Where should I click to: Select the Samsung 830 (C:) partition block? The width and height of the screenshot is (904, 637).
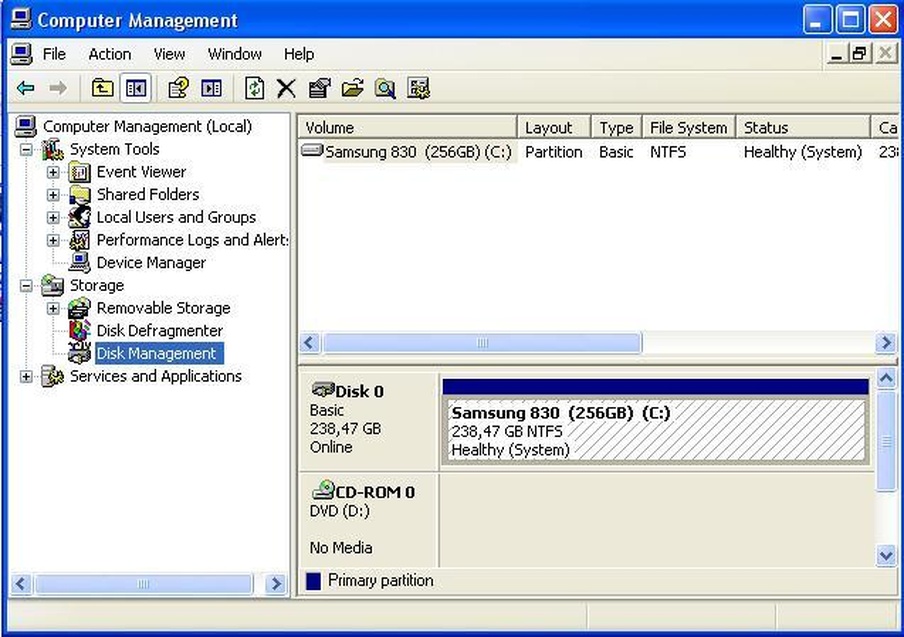point(656,430)
